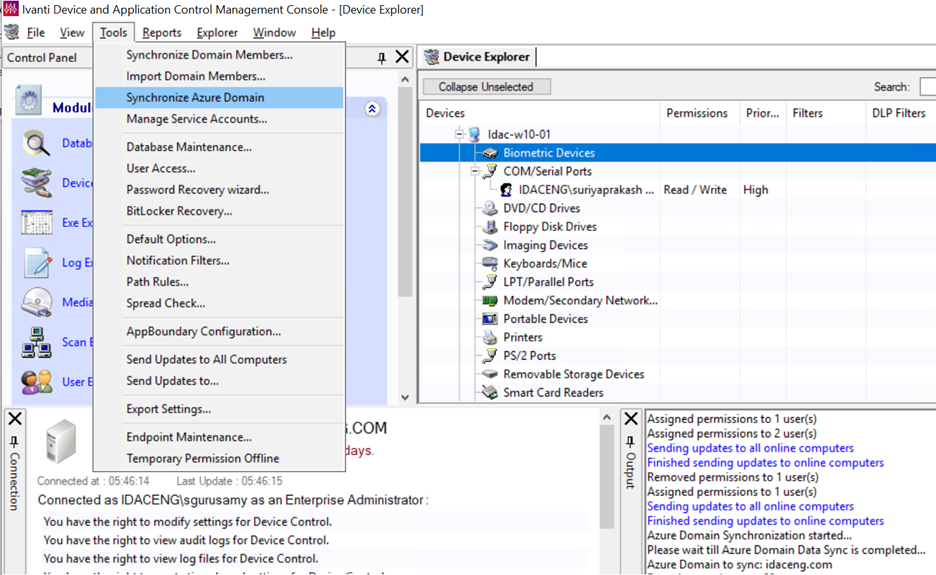
Task: Toggle the Connection panel pin
Action: (14, 442)
